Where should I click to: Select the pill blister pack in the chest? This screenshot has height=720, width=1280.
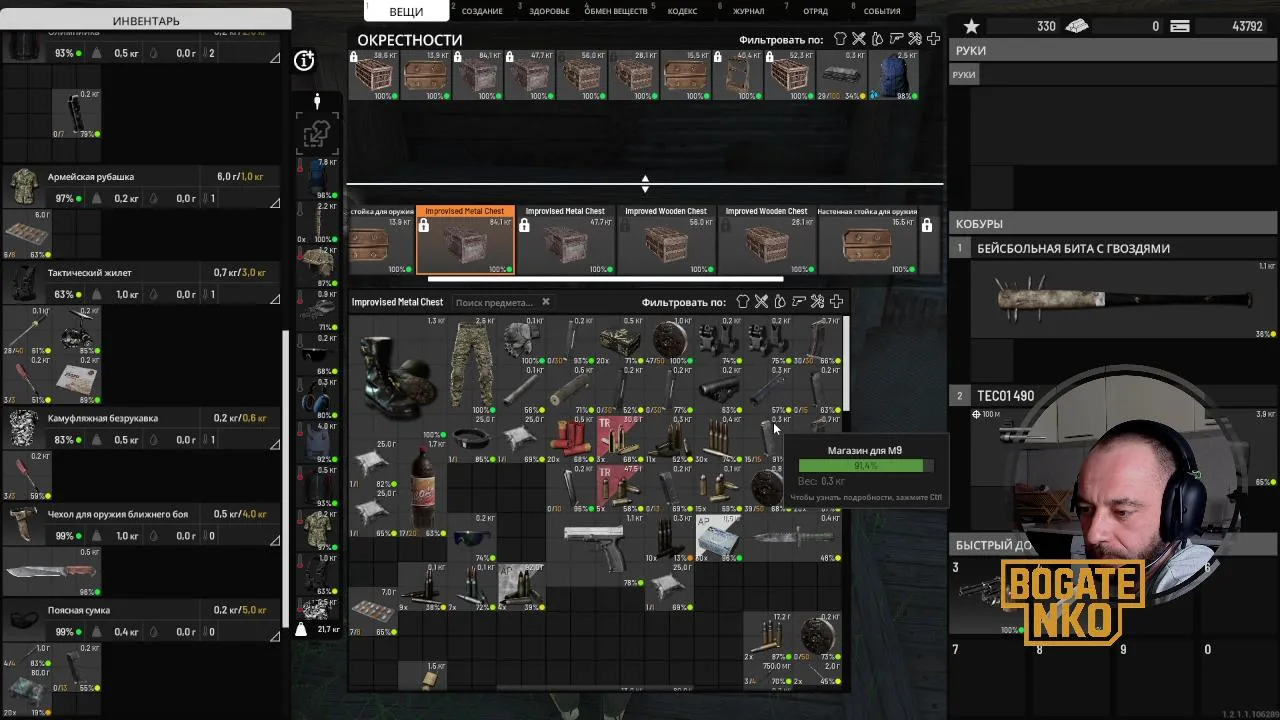[371, 610]
